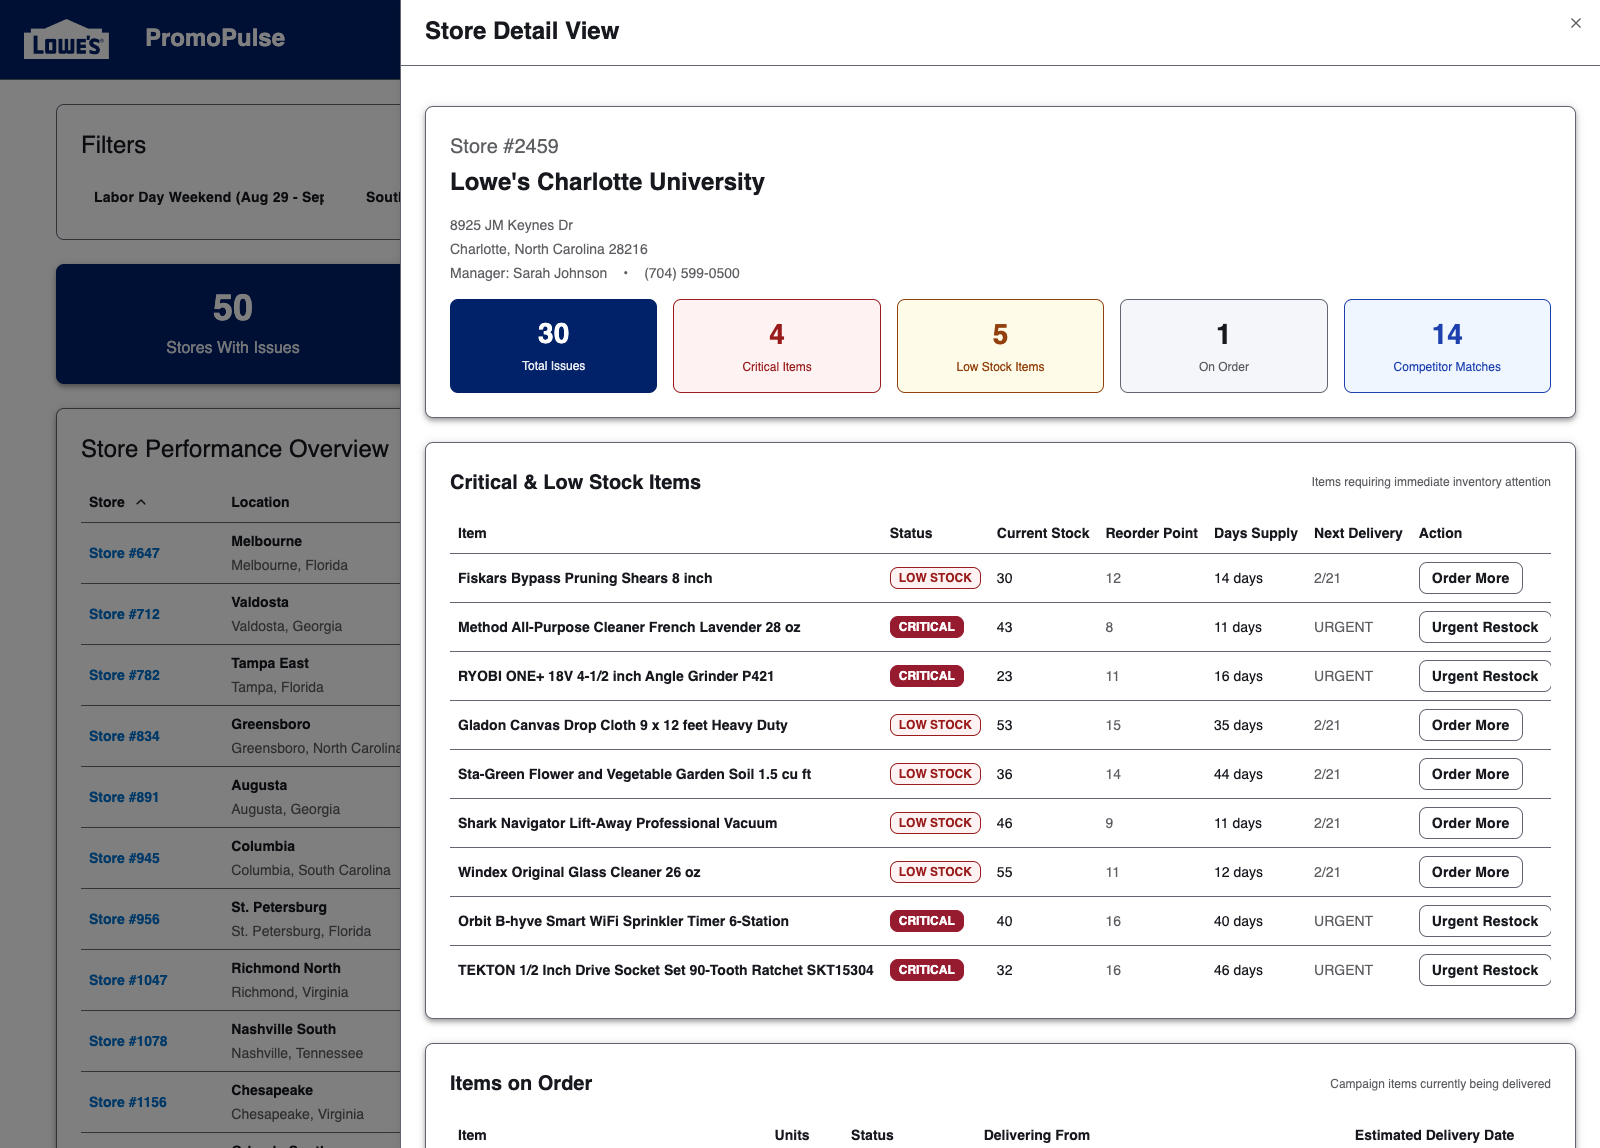Open Store #647 Melbourne details
This screenshot has height=1148, width=1600.
123,552
